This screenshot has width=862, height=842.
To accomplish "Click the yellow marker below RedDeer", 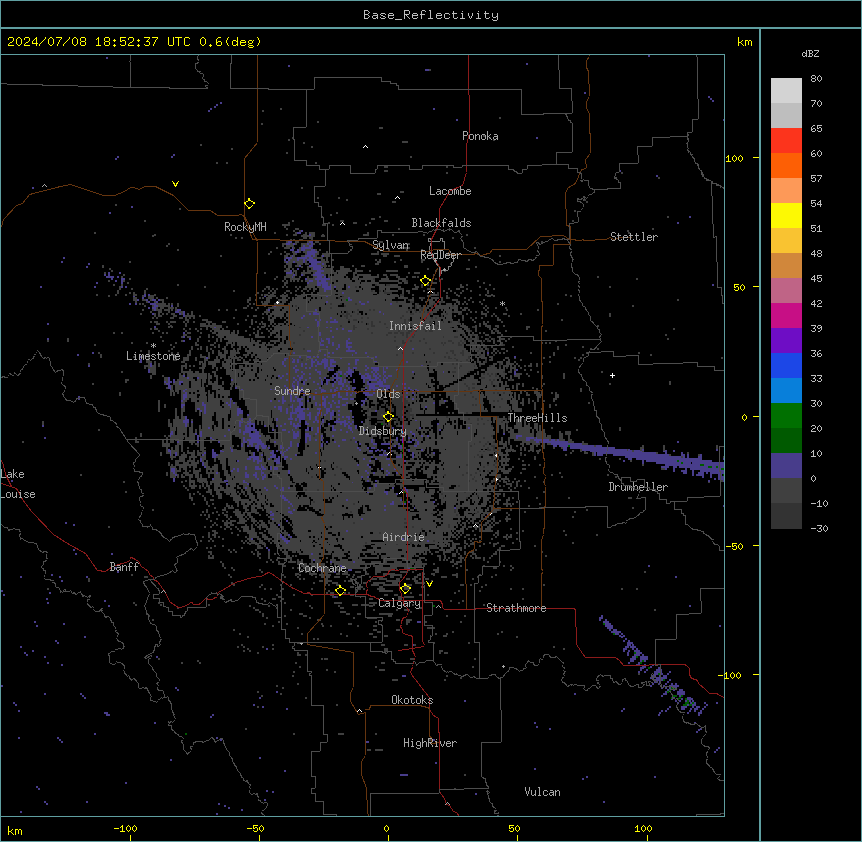I will tap(426, 281).
